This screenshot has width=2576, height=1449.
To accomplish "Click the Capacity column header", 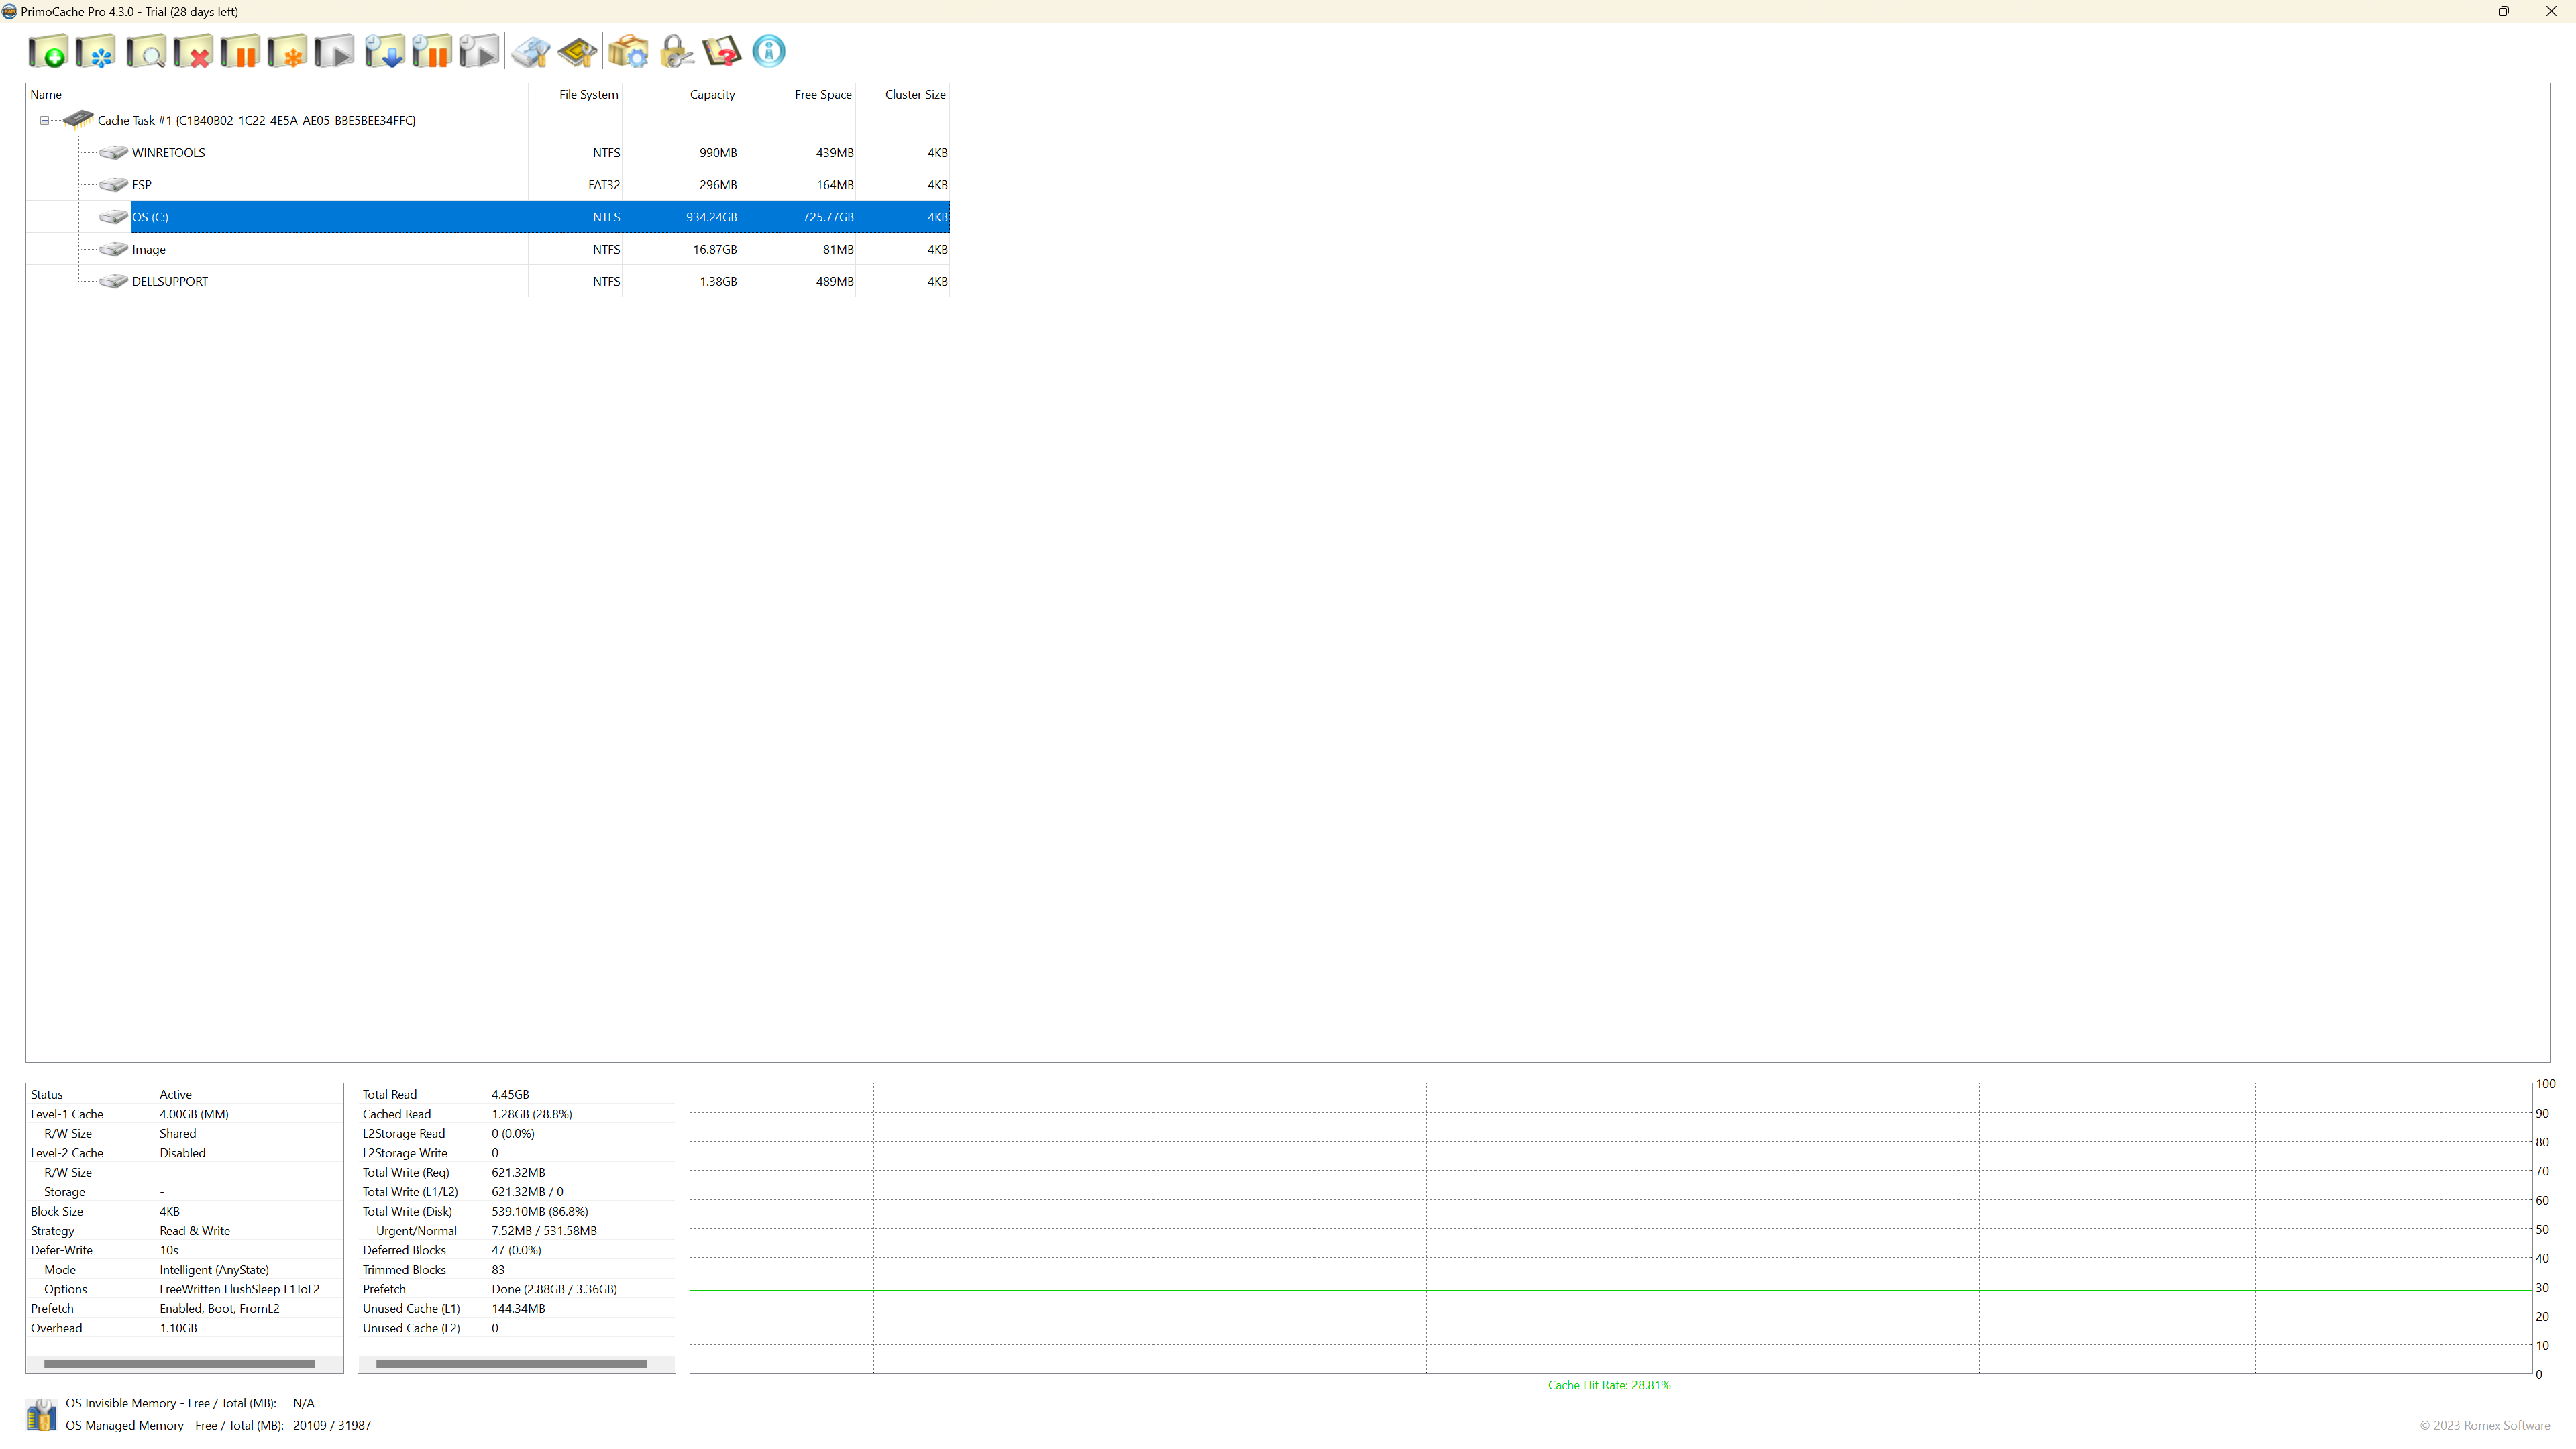I will 680,94.
